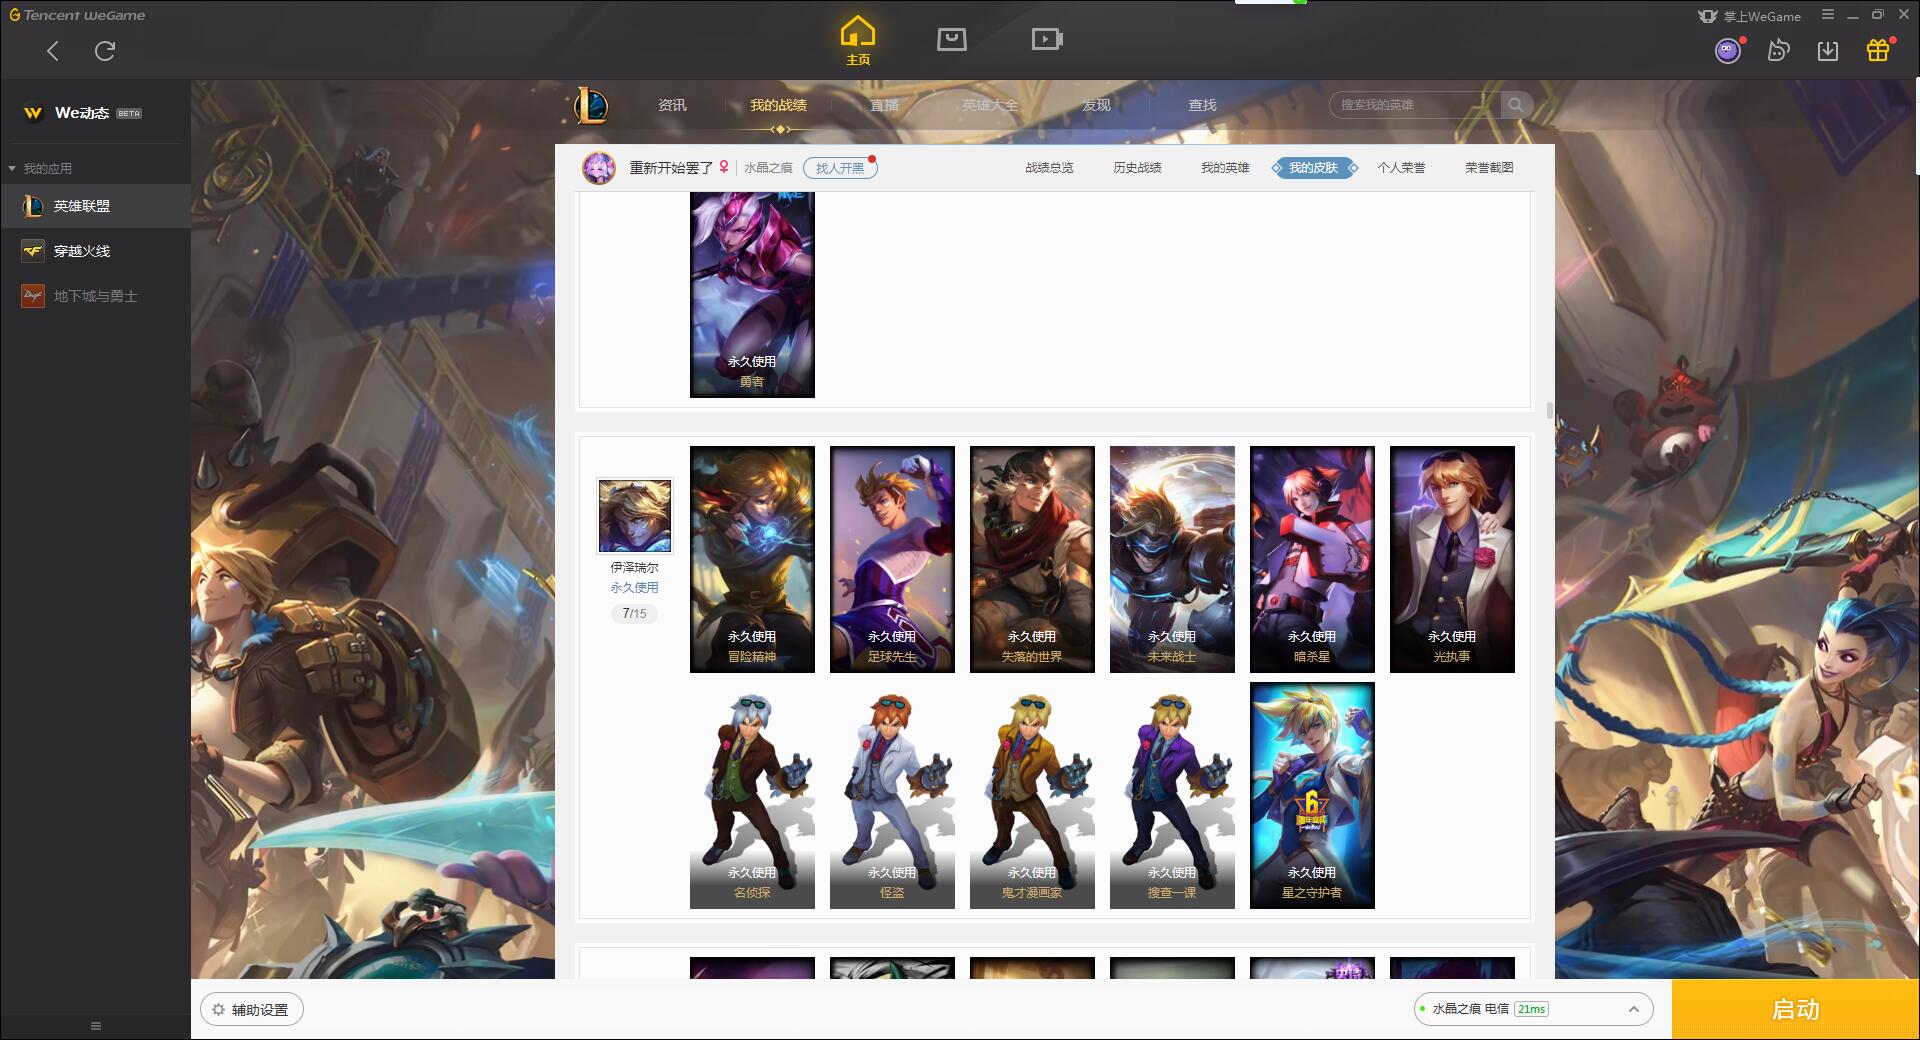
Task: Click the 星之守护者 skin card
Action: click(x=1312, y=796)
